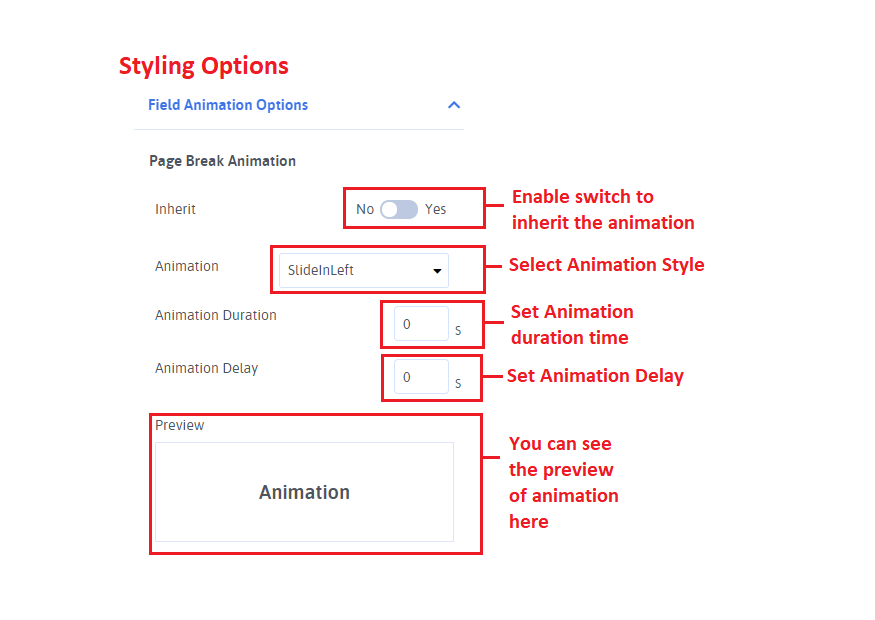This screenshot has width=875, height=620.
Task: Click the "Select Animation Style" annotation text
Action: [x=606, y=265]
